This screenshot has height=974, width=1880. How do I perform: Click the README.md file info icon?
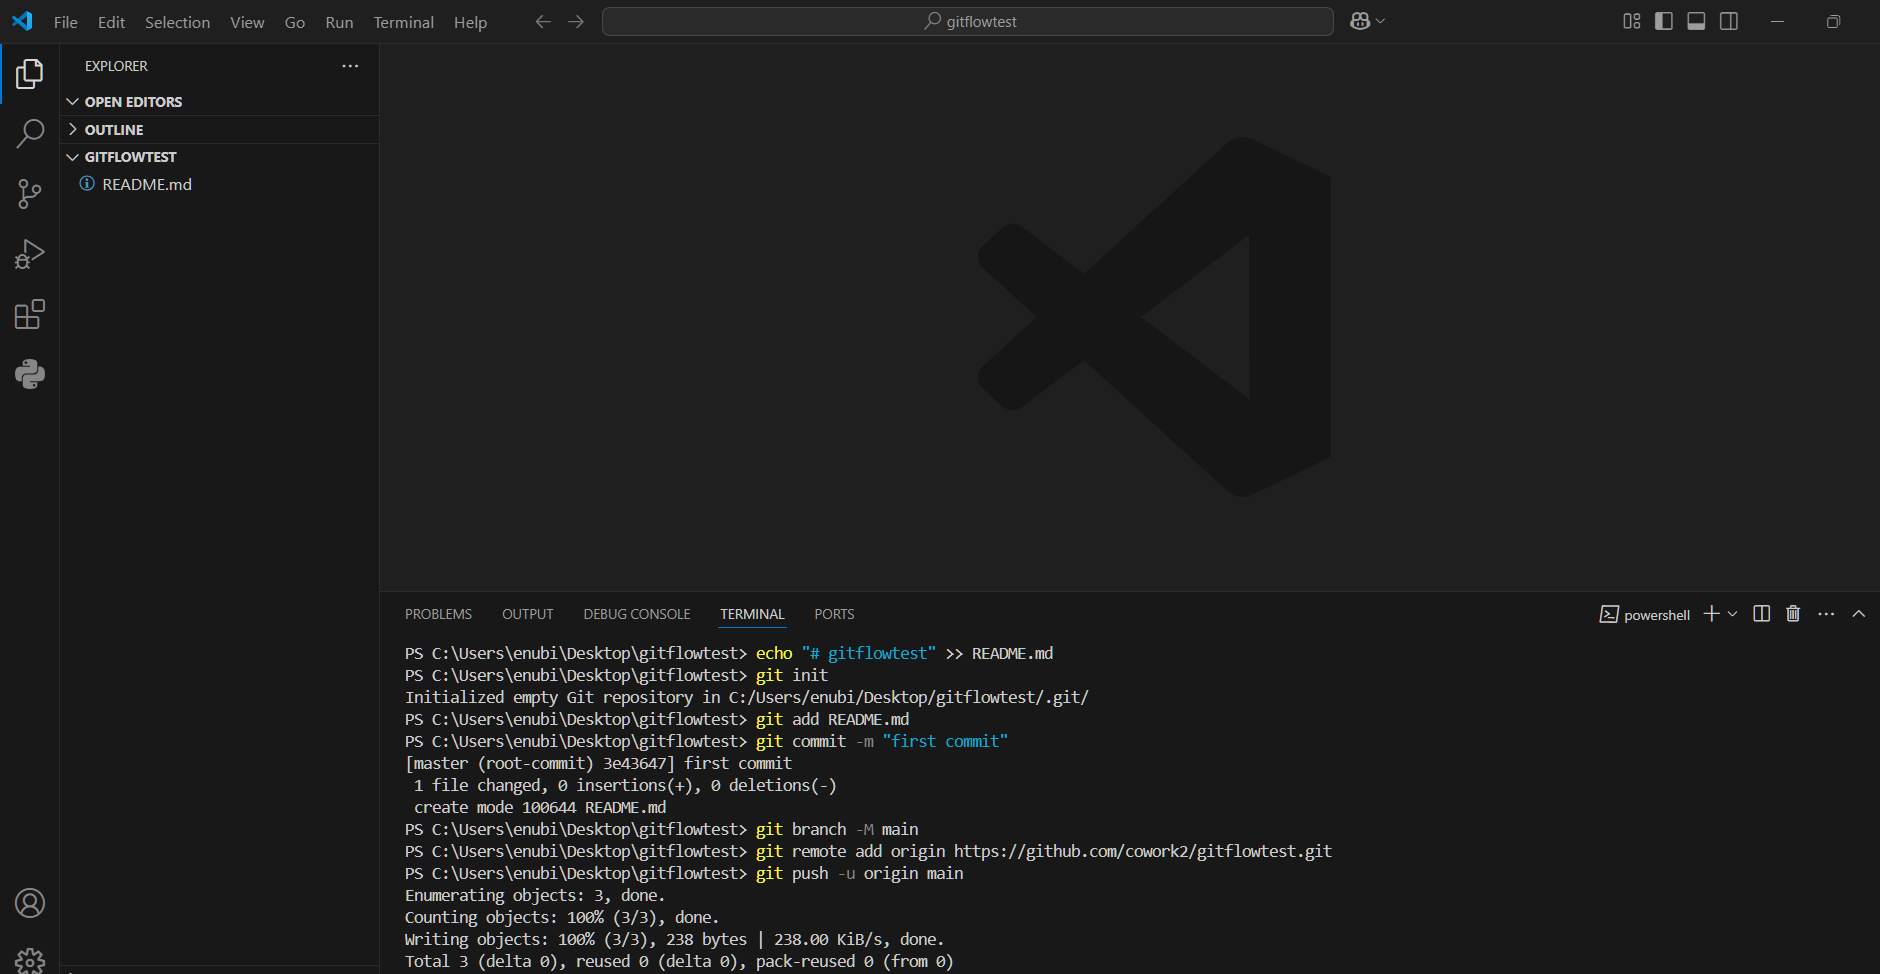coord(87,184)
